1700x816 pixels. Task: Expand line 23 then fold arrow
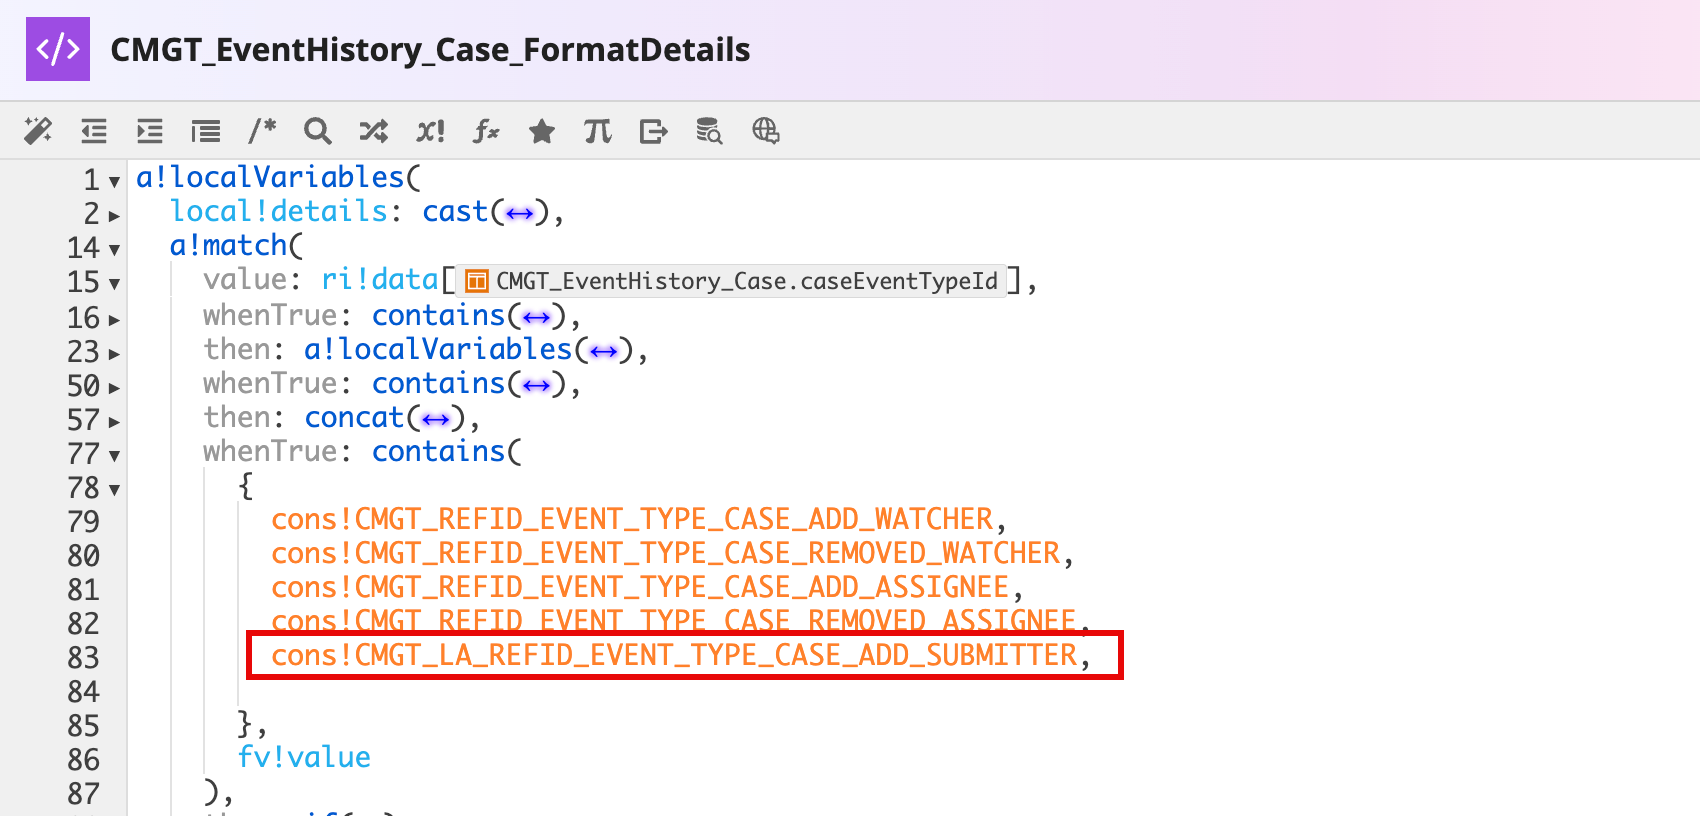click(x=114, y=353)
